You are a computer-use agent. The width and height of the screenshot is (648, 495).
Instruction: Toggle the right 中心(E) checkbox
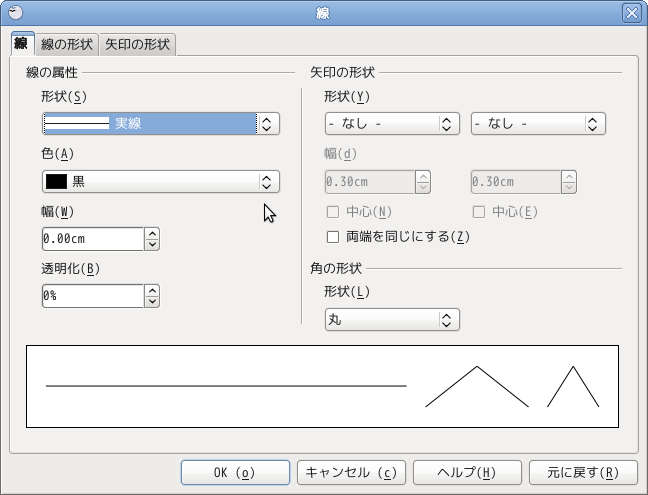point(479,212)
